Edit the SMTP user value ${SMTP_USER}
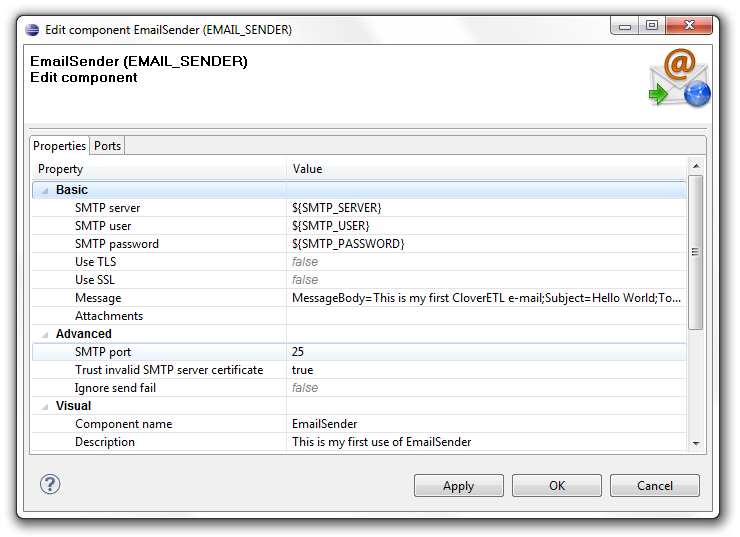The height and width of the screenshot is (537, 740). tap(486, 226)
